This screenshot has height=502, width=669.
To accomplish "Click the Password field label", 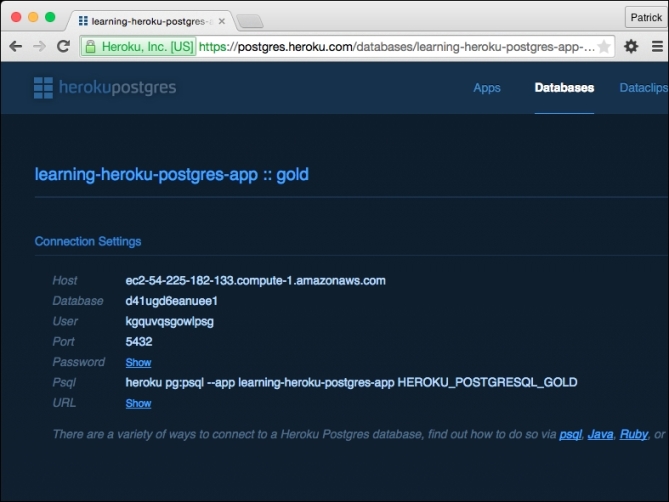I will (x=79, y=362).
